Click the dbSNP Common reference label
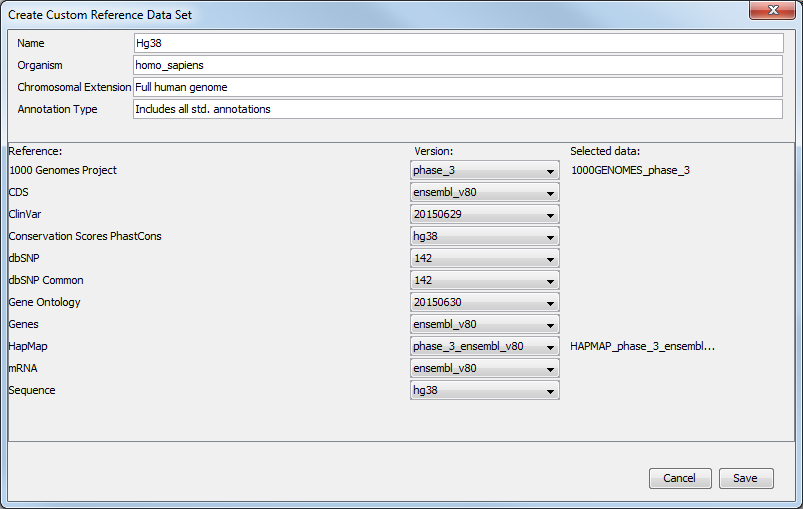 pos(46,281)
